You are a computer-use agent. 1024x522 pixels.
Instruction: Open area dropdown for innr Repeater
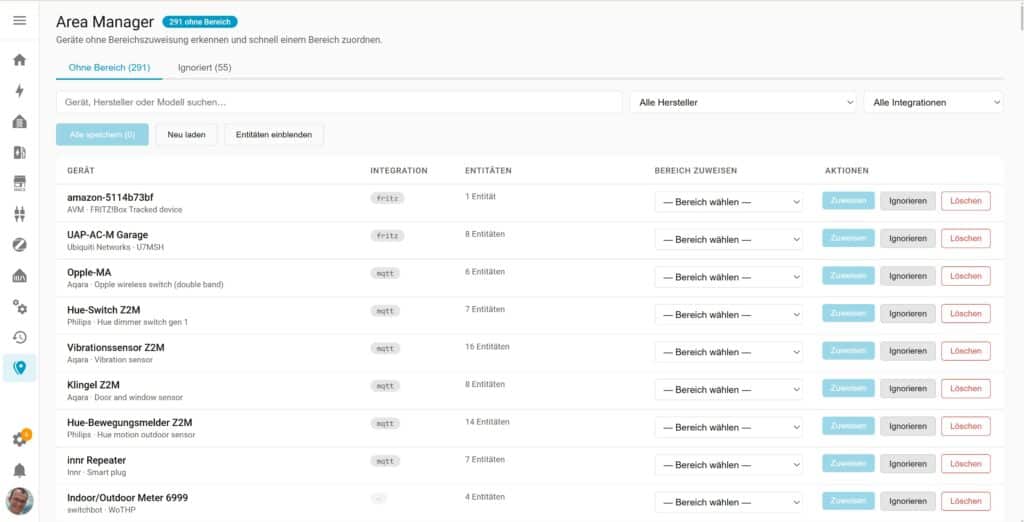pos(729,465)
